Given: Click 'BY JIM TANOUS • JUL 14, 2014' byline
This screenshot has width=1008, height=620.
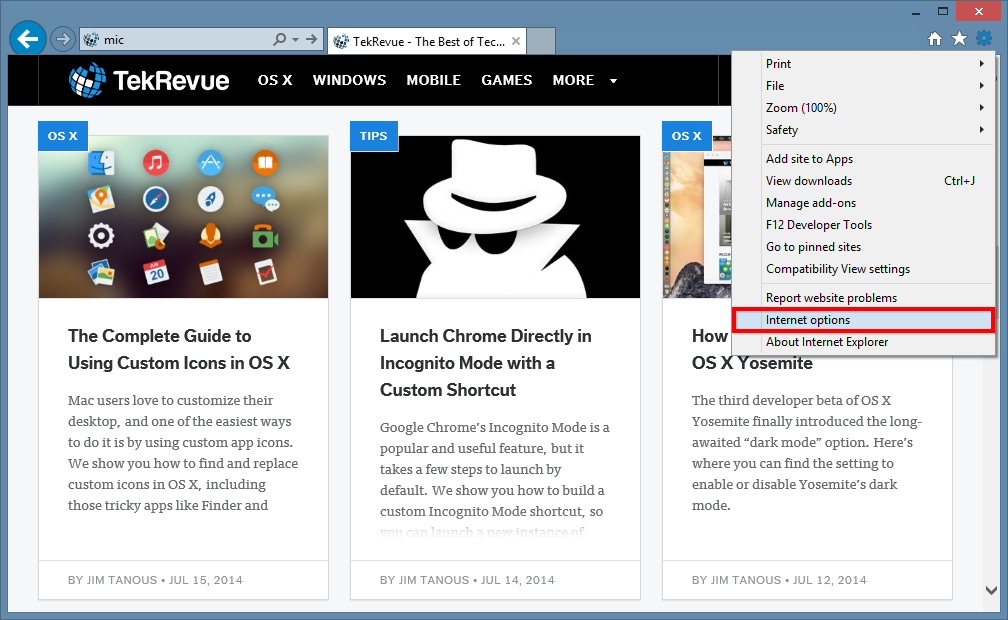Looking at the screenshot, I should point(467,579).
